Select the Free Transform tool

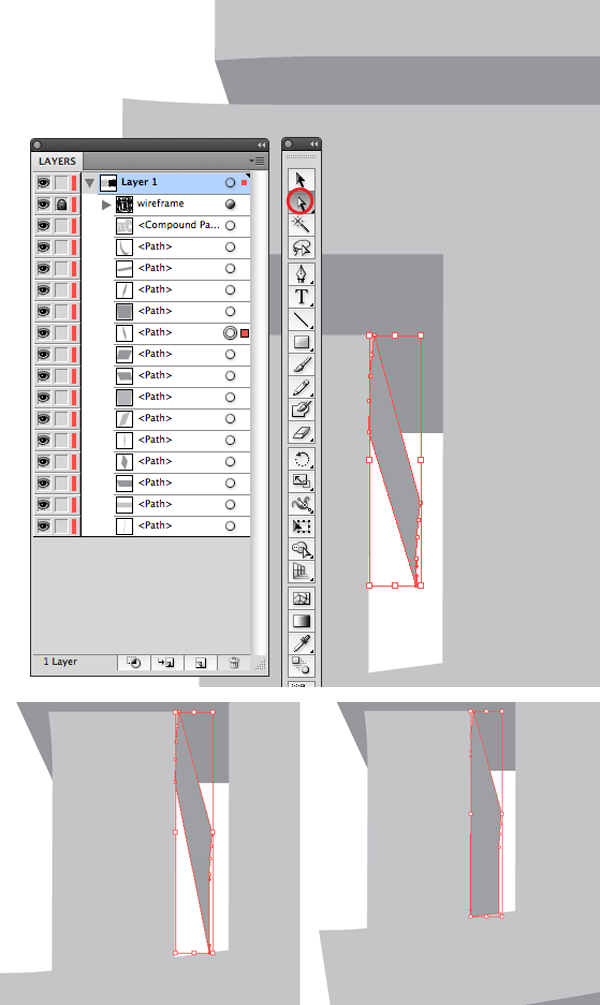pos(301,526)
